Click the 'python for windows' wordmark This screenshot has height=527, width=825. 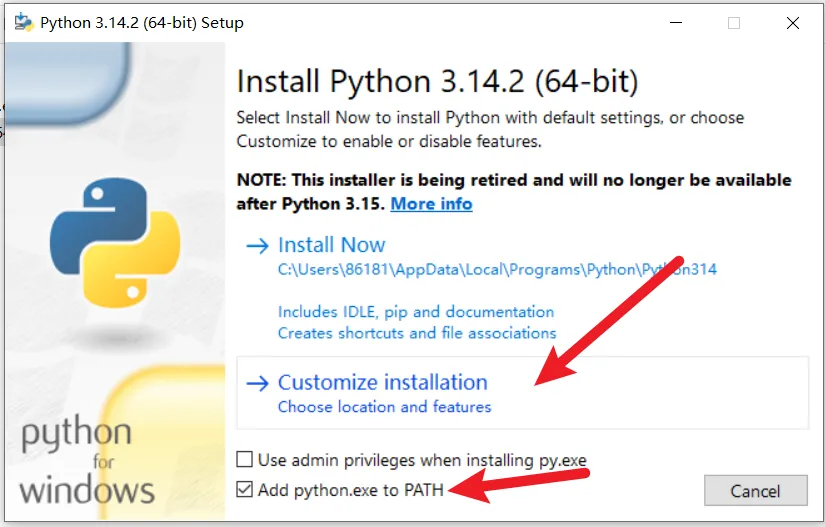coord(87,461)
